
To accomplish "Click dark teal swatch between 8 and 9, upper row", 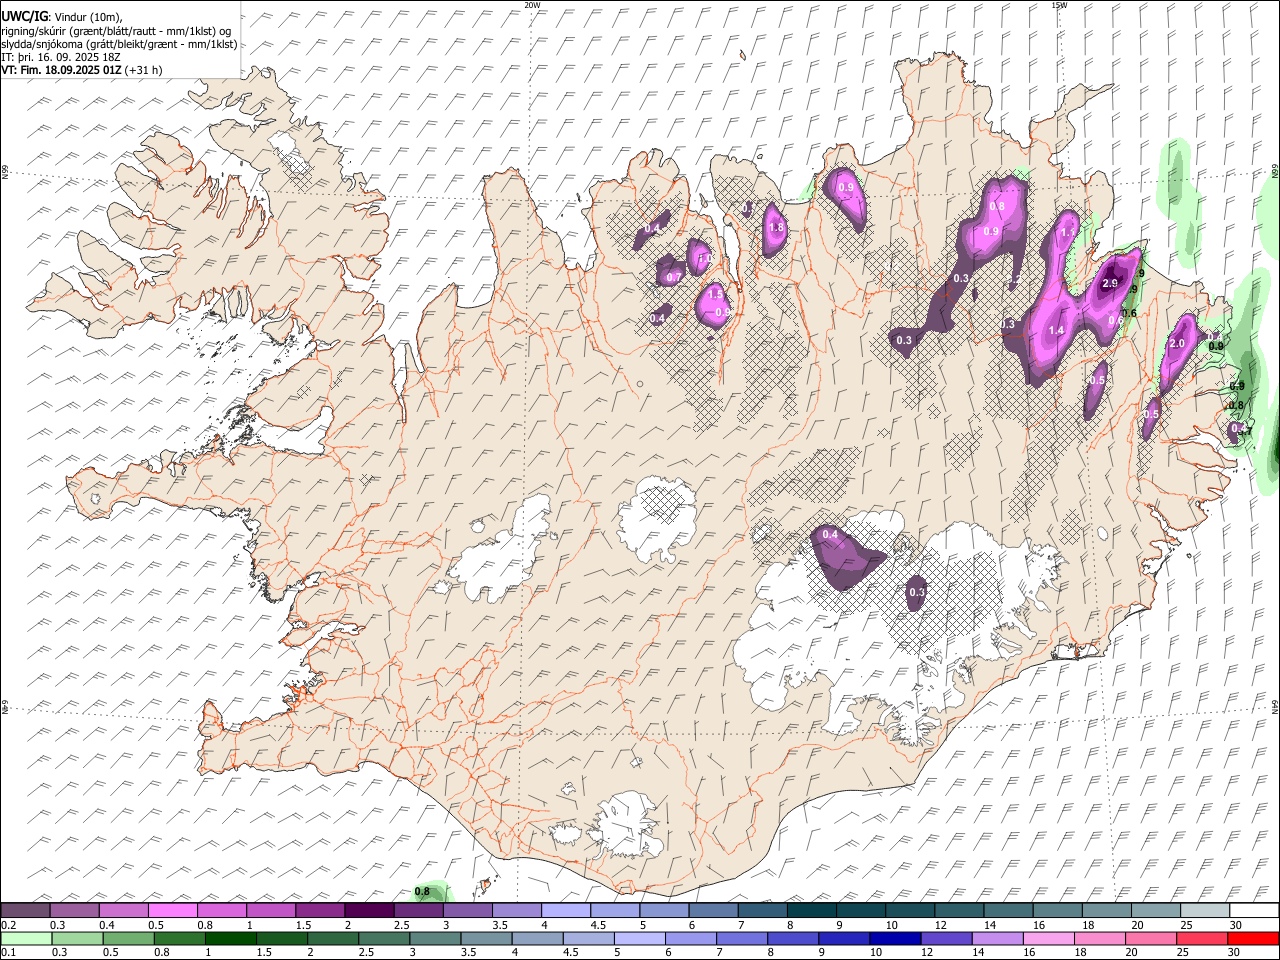I will pyautogui.click(x=810, y=911).
